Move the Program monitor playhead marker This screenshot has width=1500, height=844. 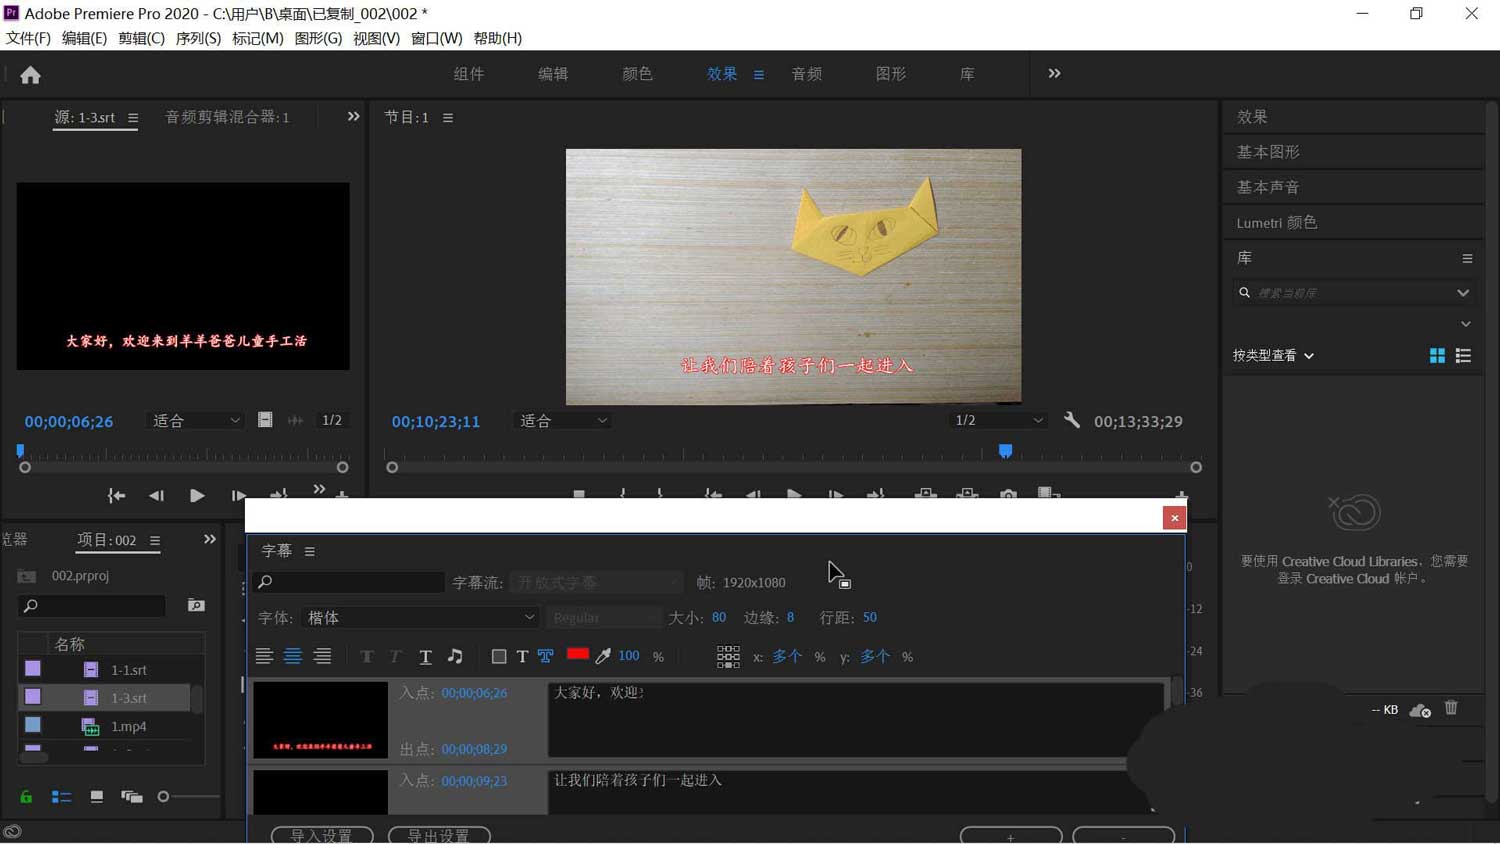1006,451
